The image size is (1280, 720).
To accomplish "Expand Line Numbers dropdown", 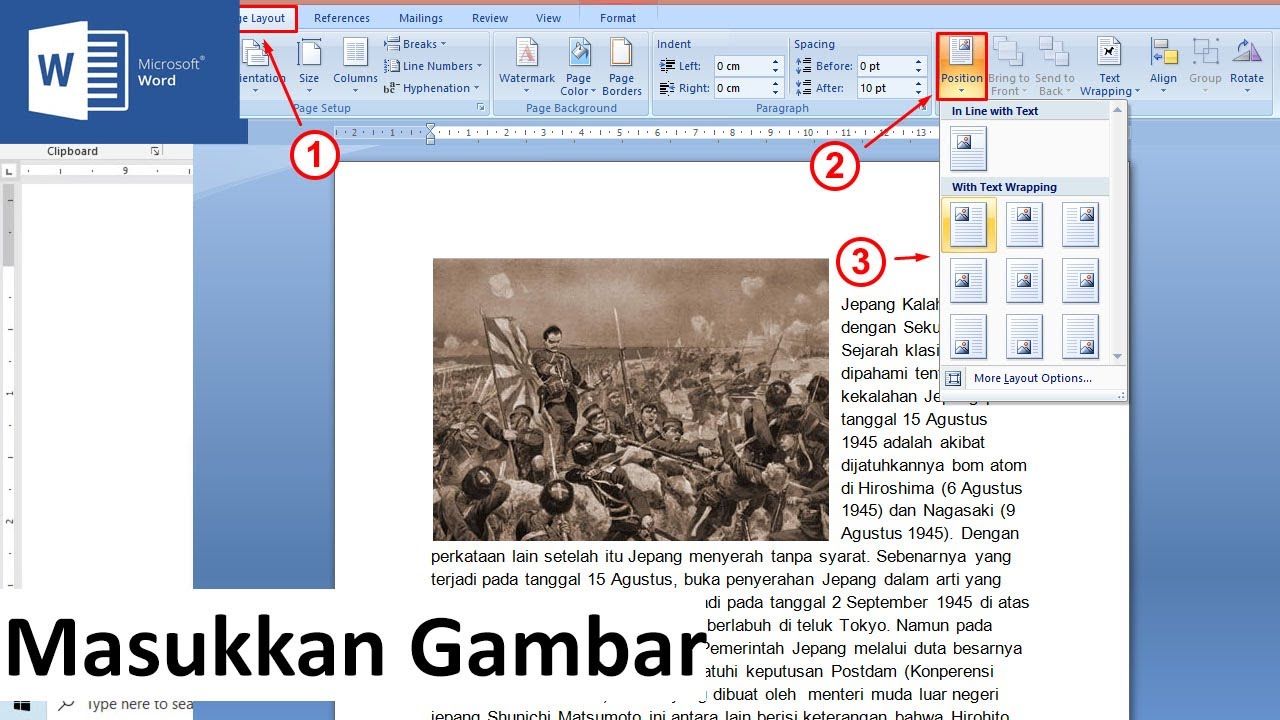I will point(433,66).
